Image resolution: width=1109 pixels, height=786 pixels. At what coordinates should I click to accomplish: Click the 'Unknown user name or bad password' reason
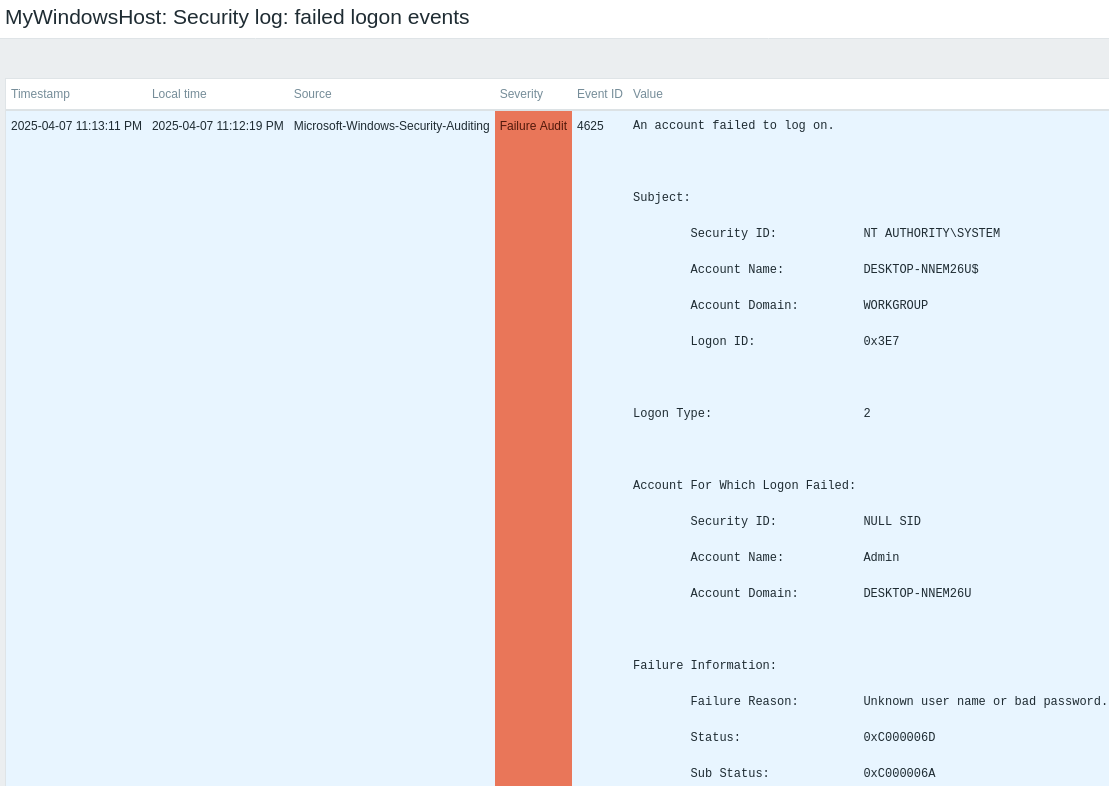coord(985,702)
